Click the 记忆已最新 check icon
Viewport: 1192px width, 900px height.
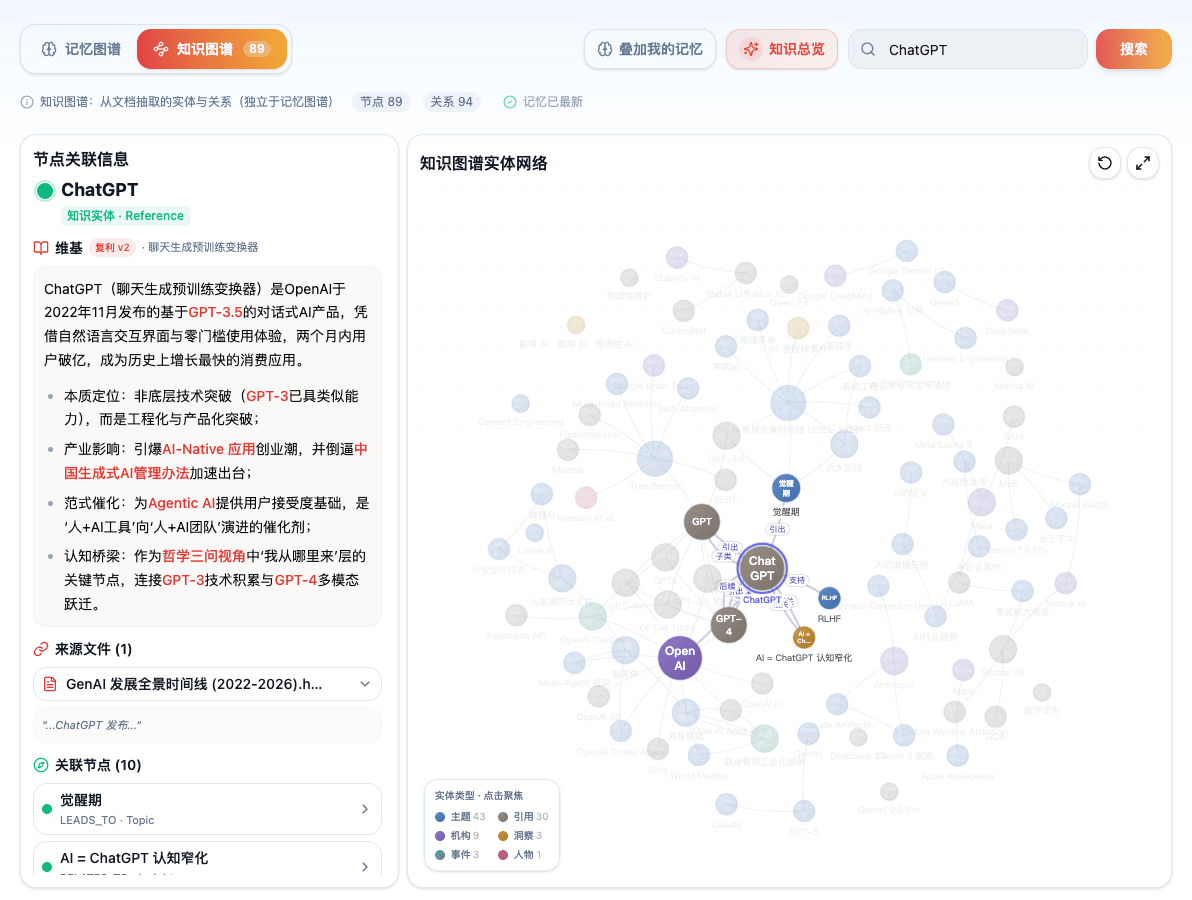tap(510, 102)
